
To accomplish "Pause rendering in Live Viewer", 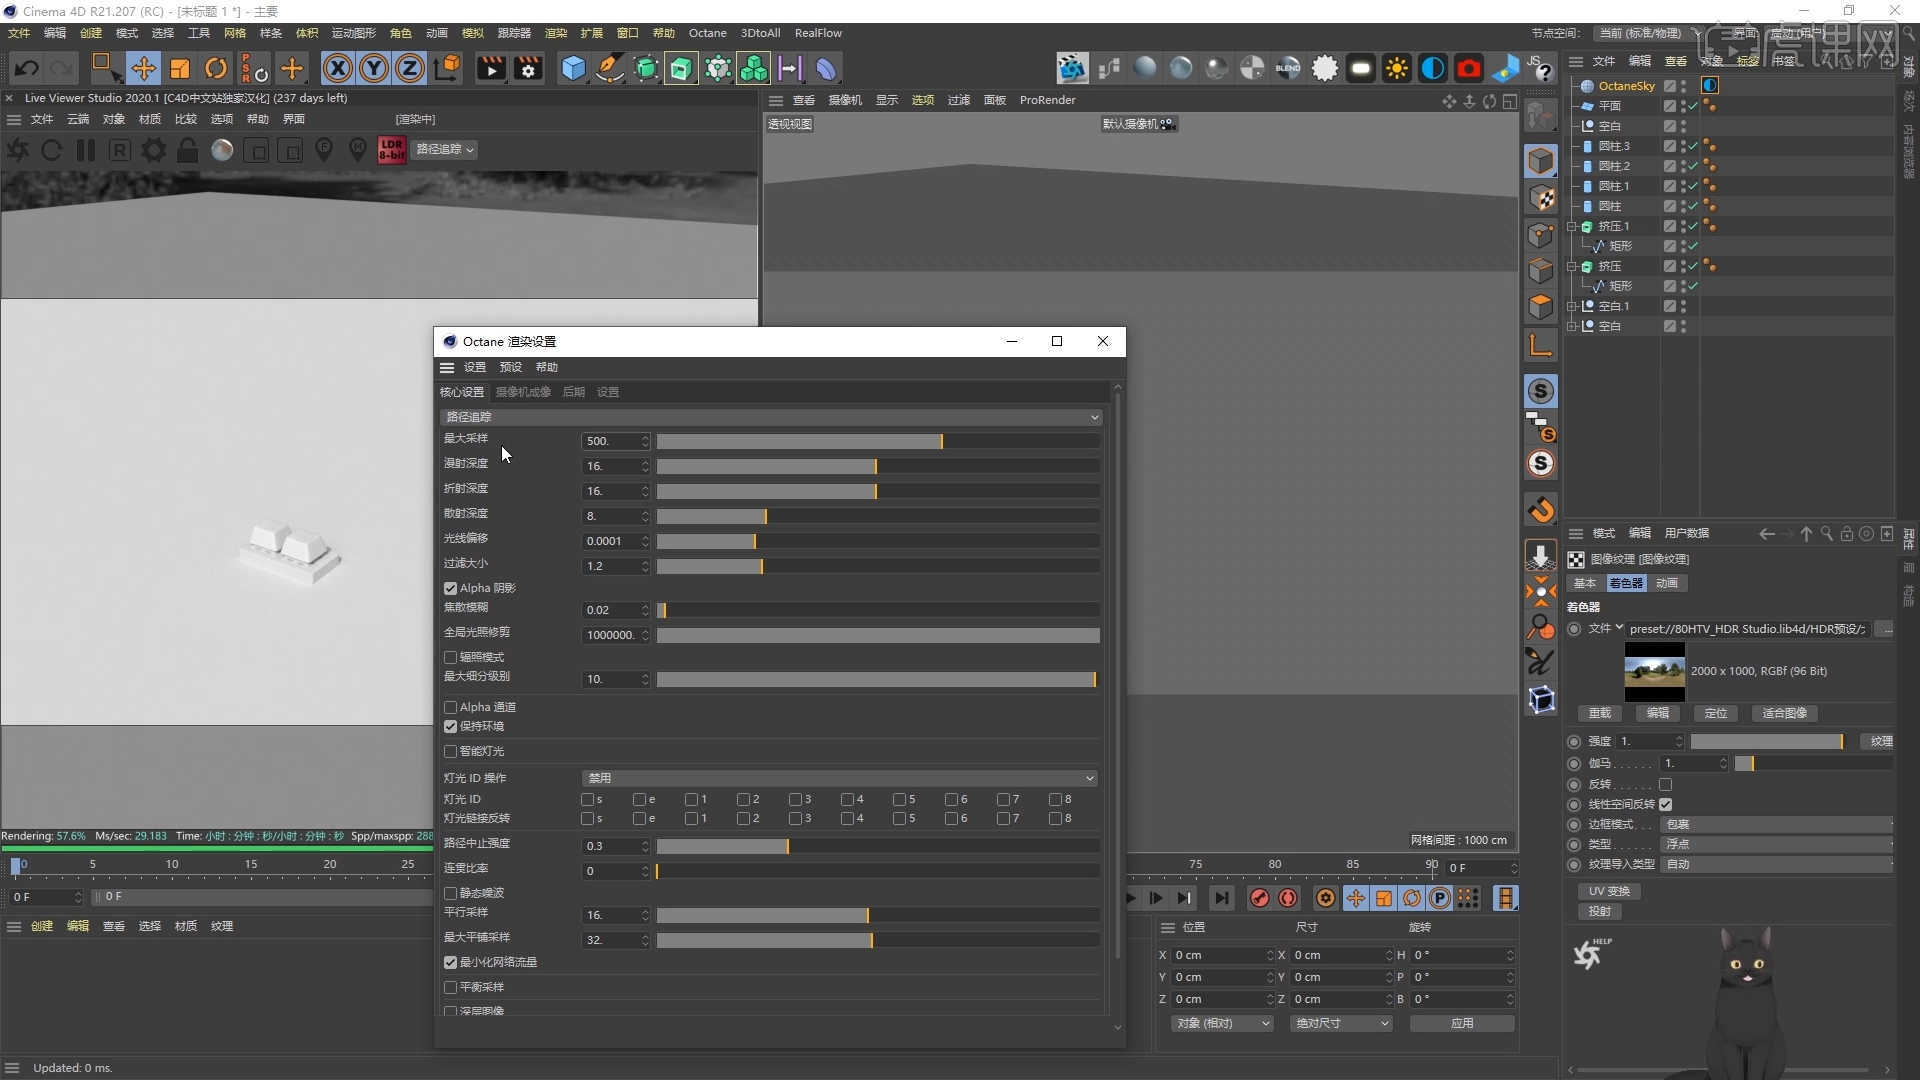I will (x=86, y=150).
